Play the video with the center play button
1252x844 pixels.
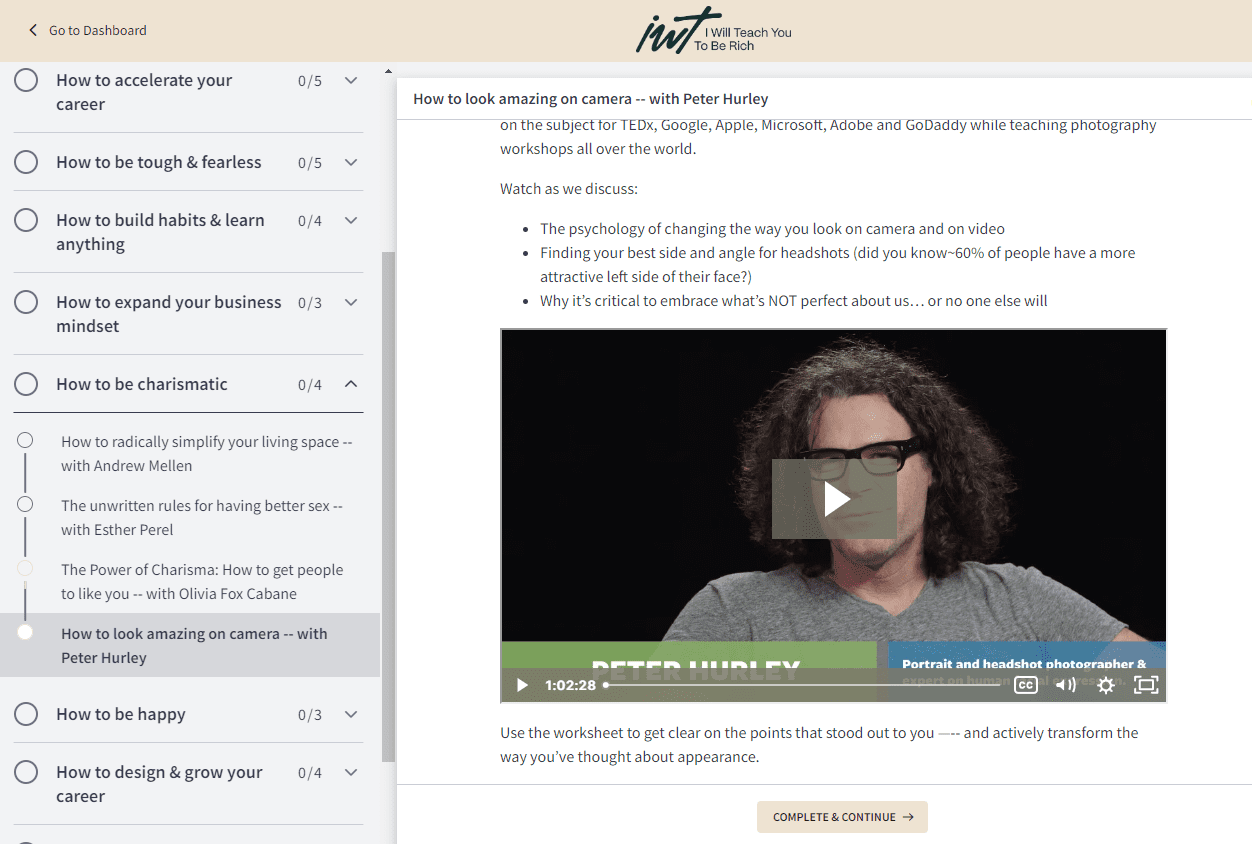[835, 499]
